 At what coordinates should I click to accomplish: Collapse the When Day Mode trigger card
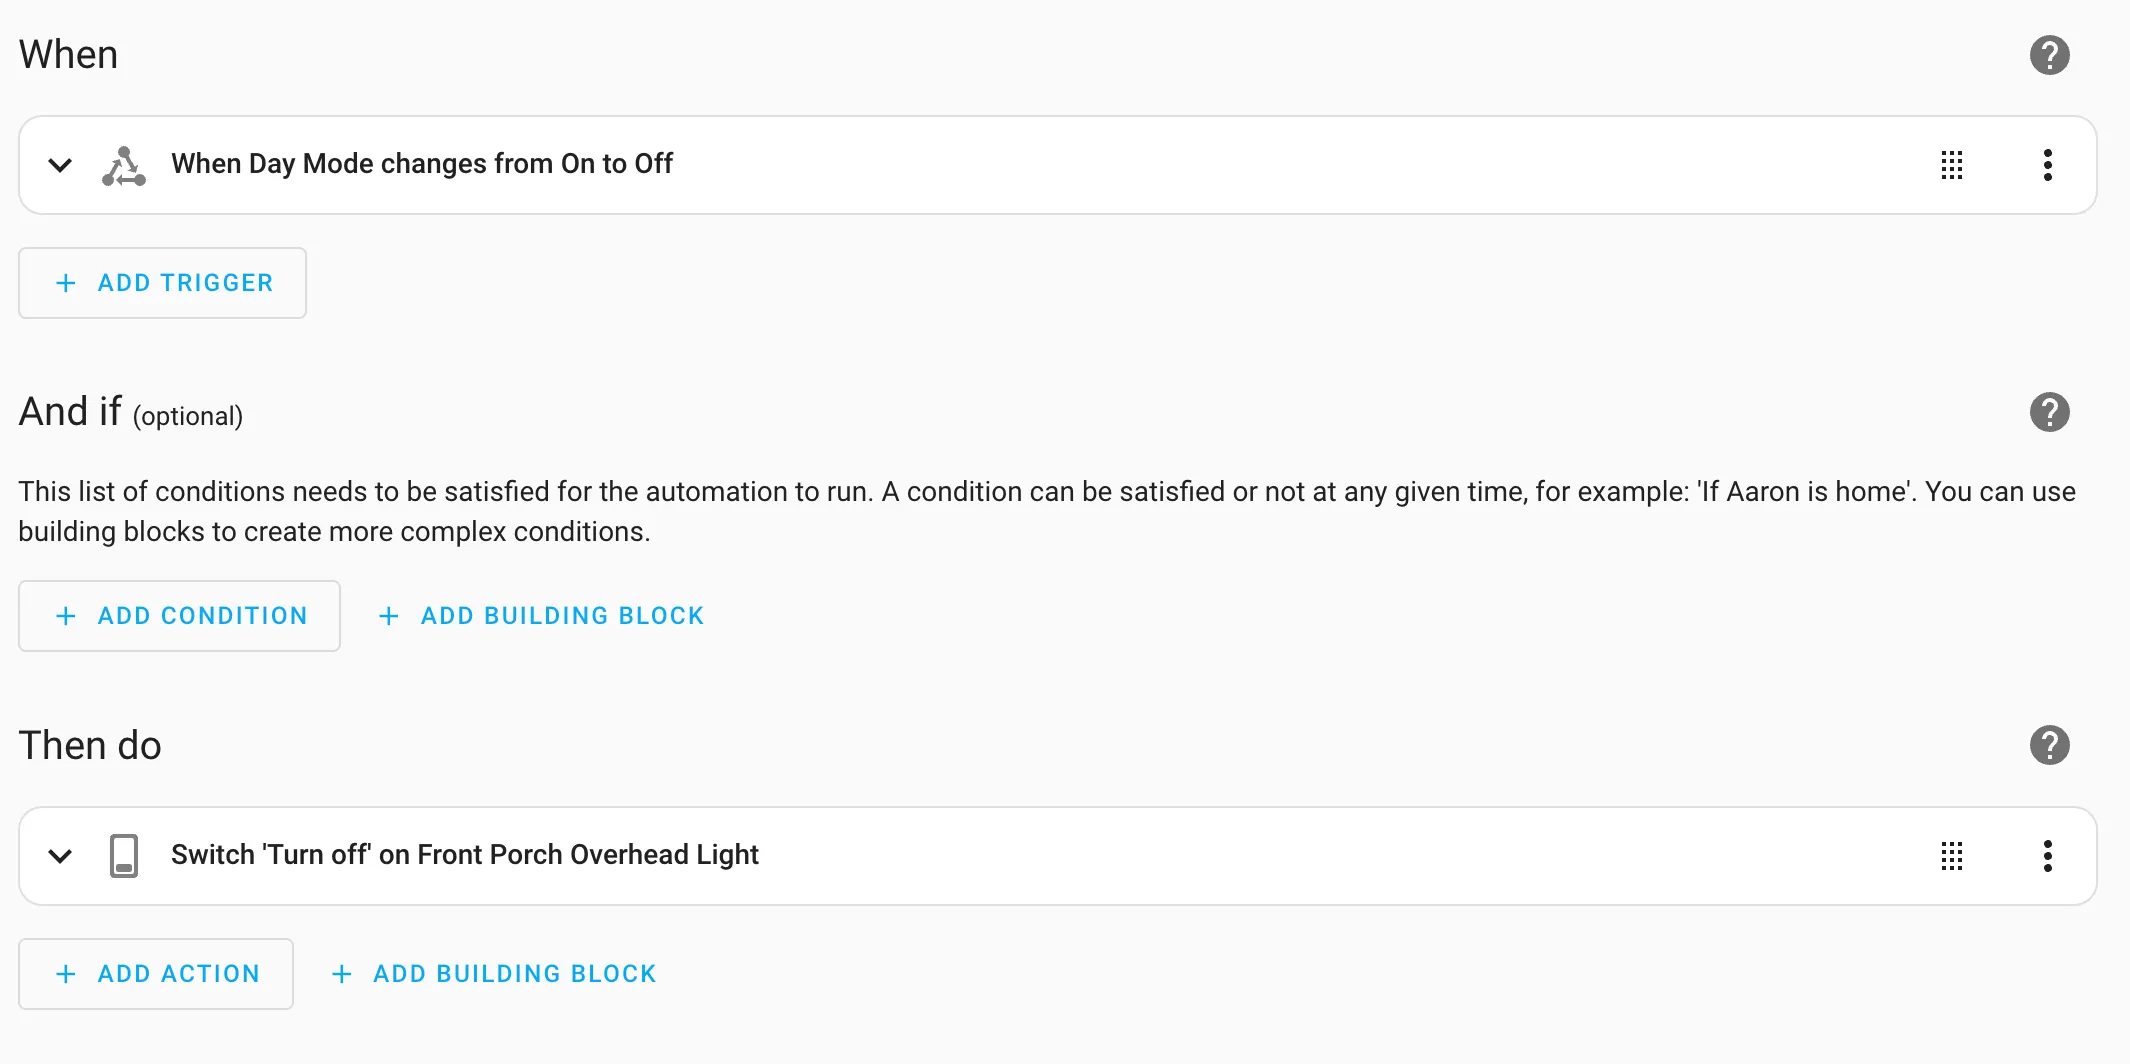pyautogui.click(x=60, y=165)
